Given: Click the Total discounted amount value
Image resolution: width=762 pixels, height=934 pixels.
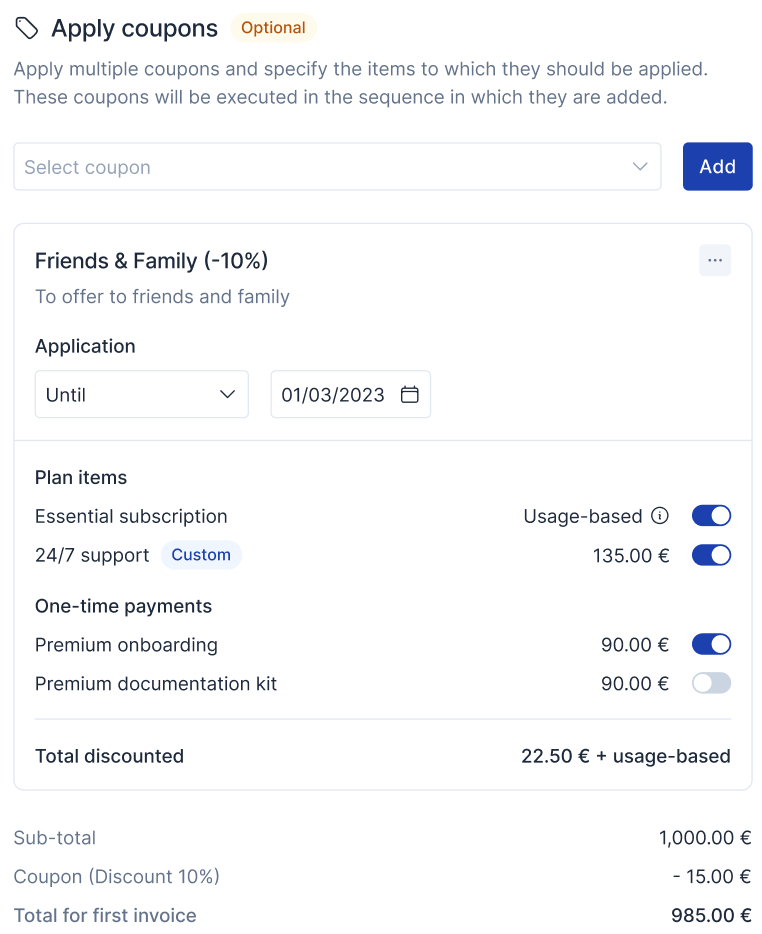Looking at the screenshot, I should (x=626, y=756).
